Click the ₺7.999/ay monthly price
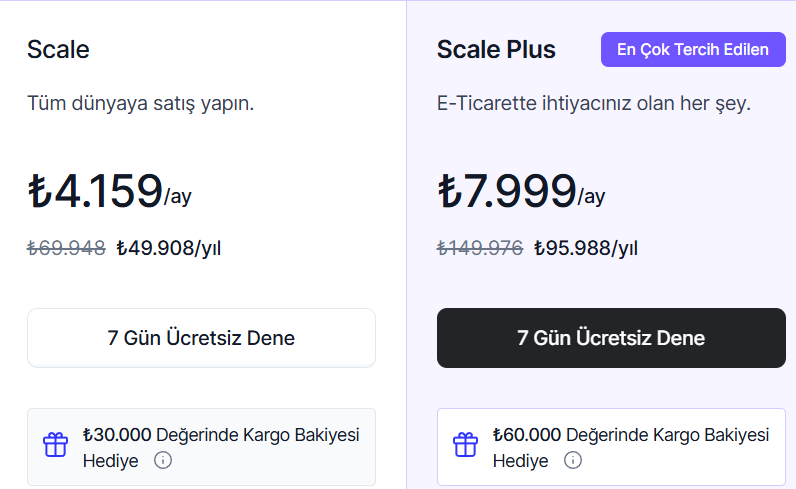Screen dimensions: 796x489 coord(521,191)
